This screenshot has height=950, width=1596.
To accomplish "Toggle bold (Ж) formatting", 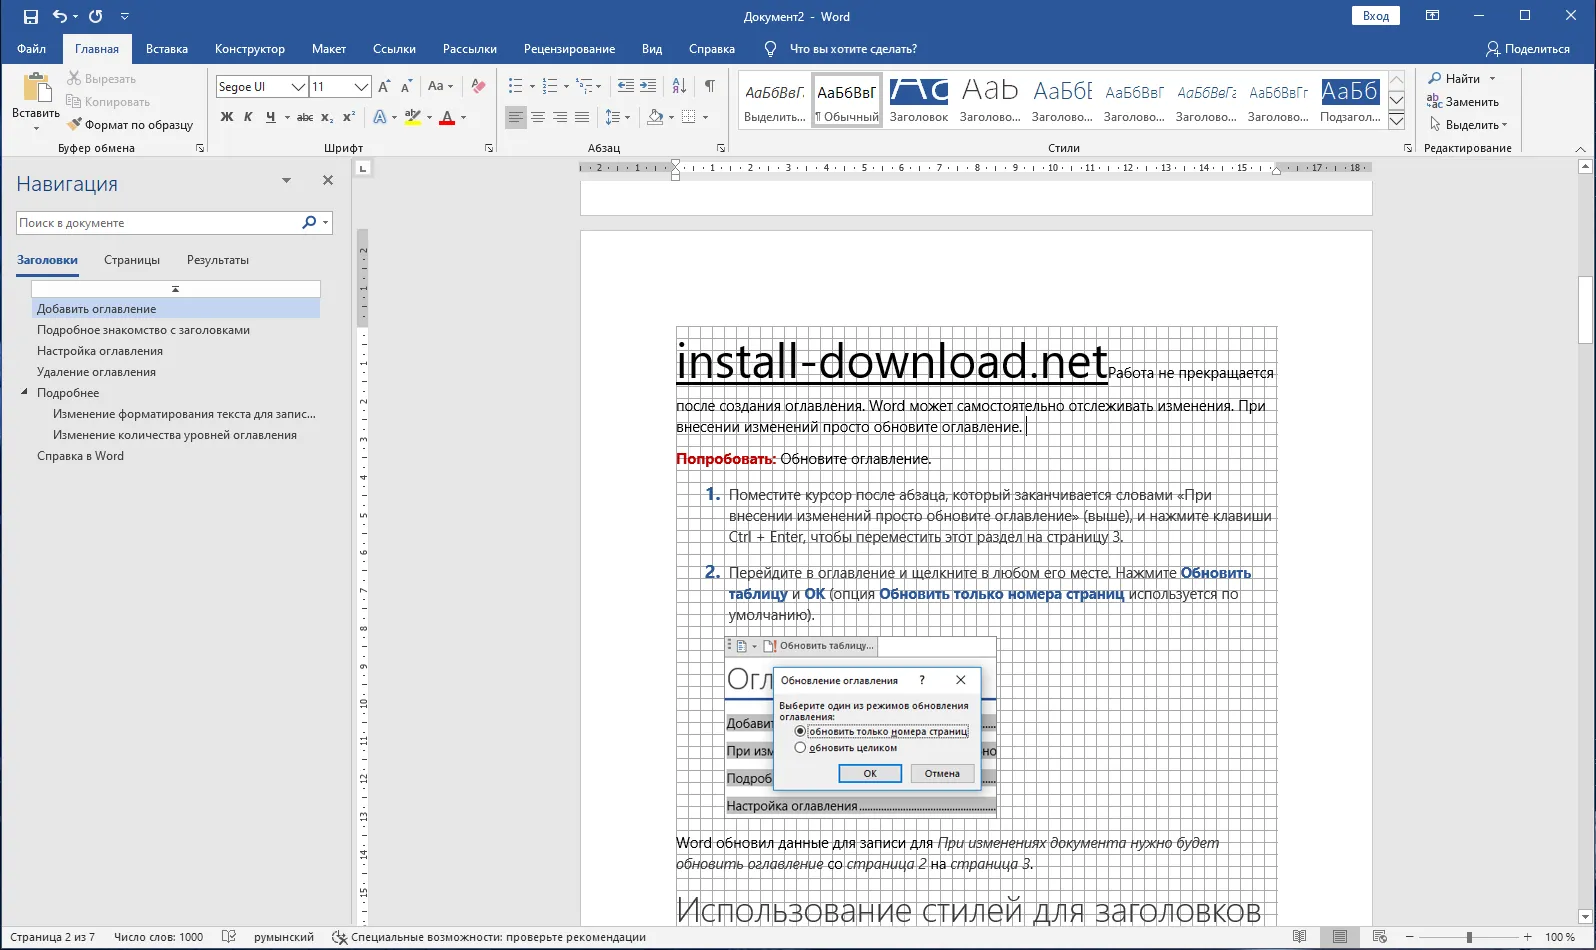I will pyautogui.click(x=227, y=117).
